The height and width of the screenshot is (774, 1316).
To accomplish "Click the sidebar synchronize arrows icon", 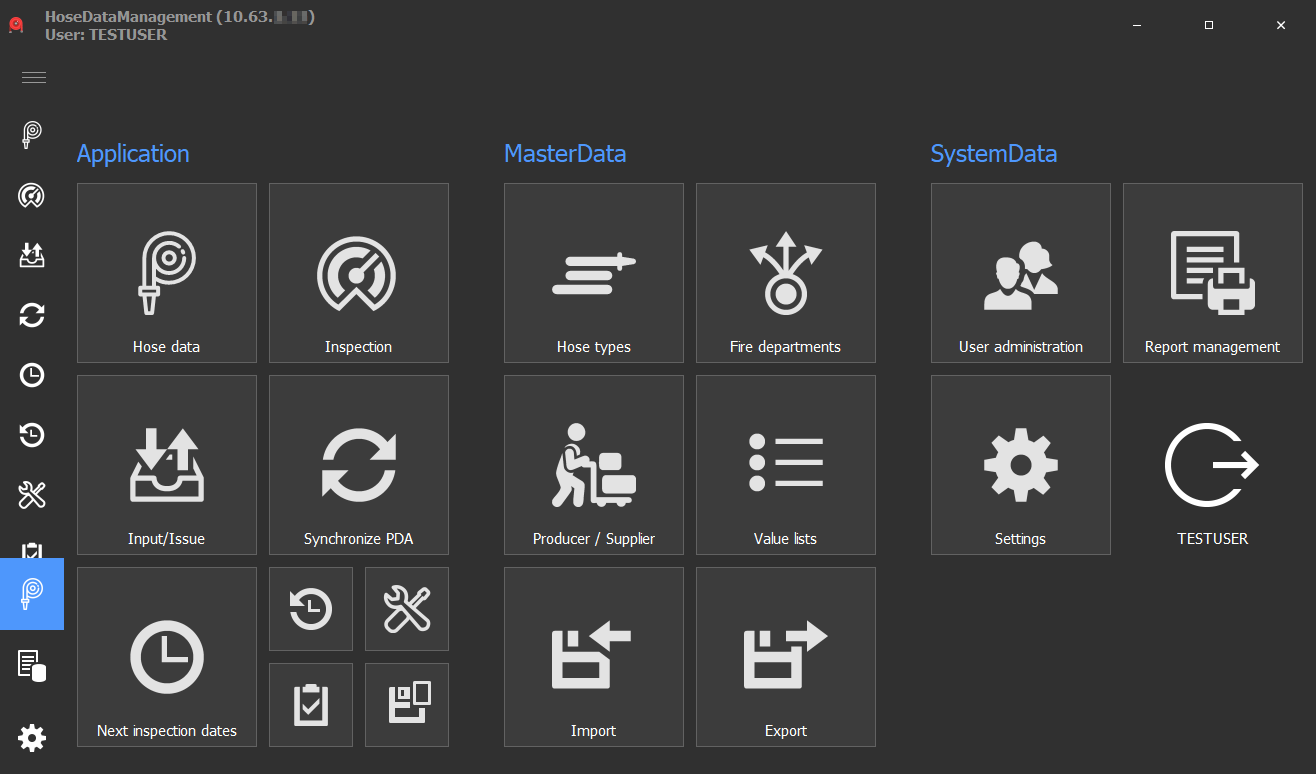I will tap(32, 316).
